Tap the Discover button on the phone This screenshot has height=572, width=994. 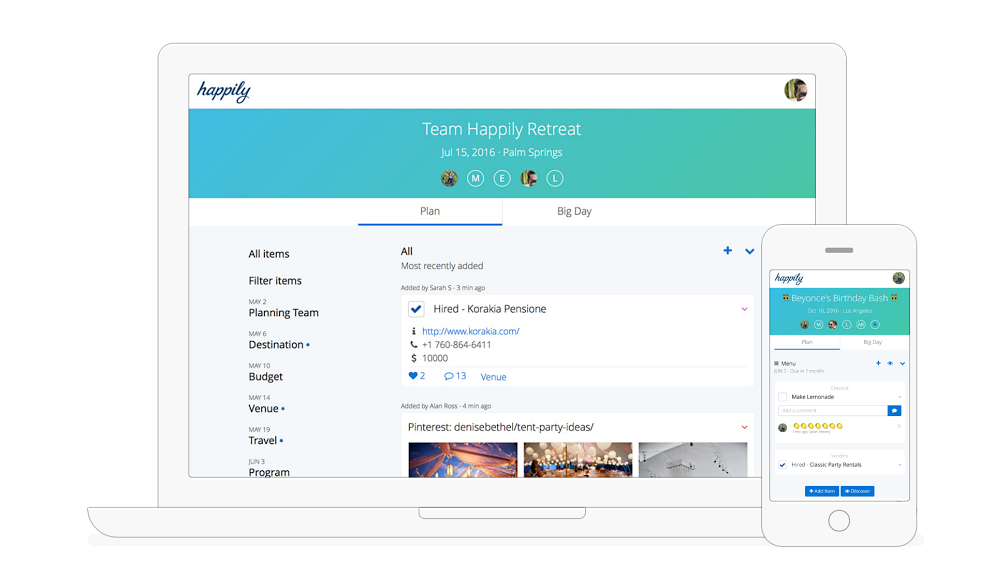tap(858, 491)
